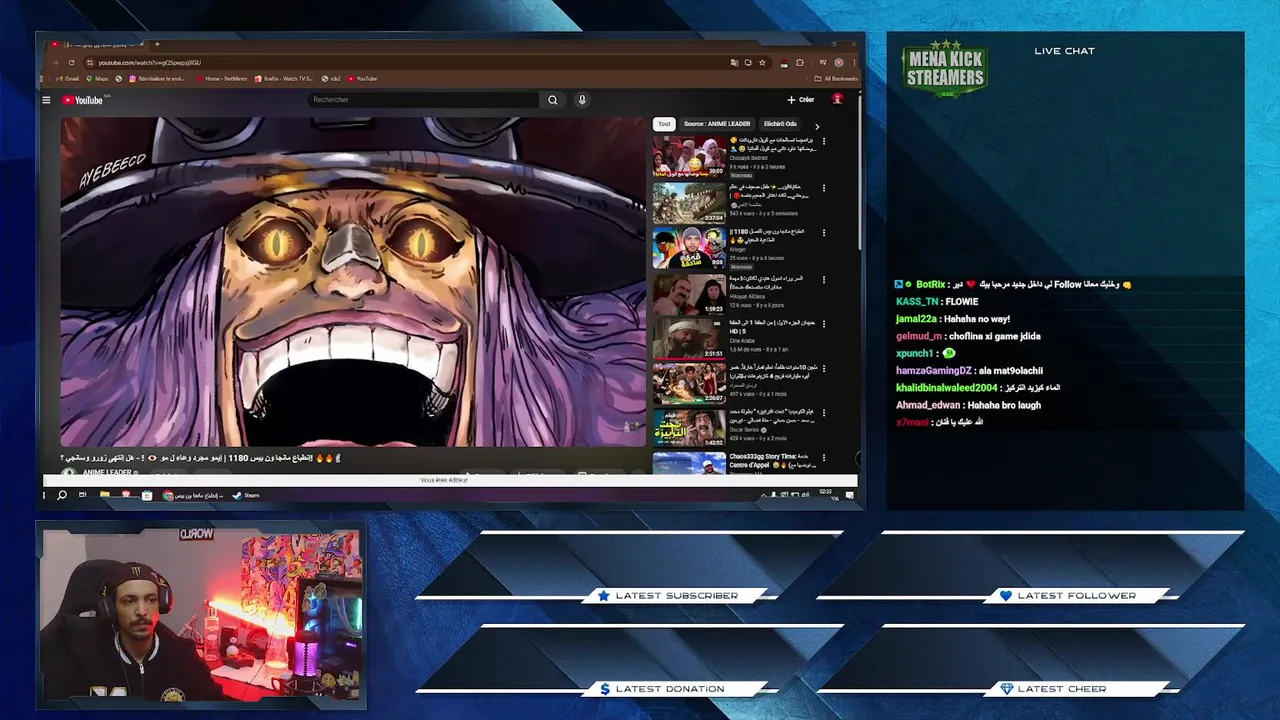1280x720 pixels.
Task: Click Ahmad_edwan username in live chat
Action: (928, 405)
